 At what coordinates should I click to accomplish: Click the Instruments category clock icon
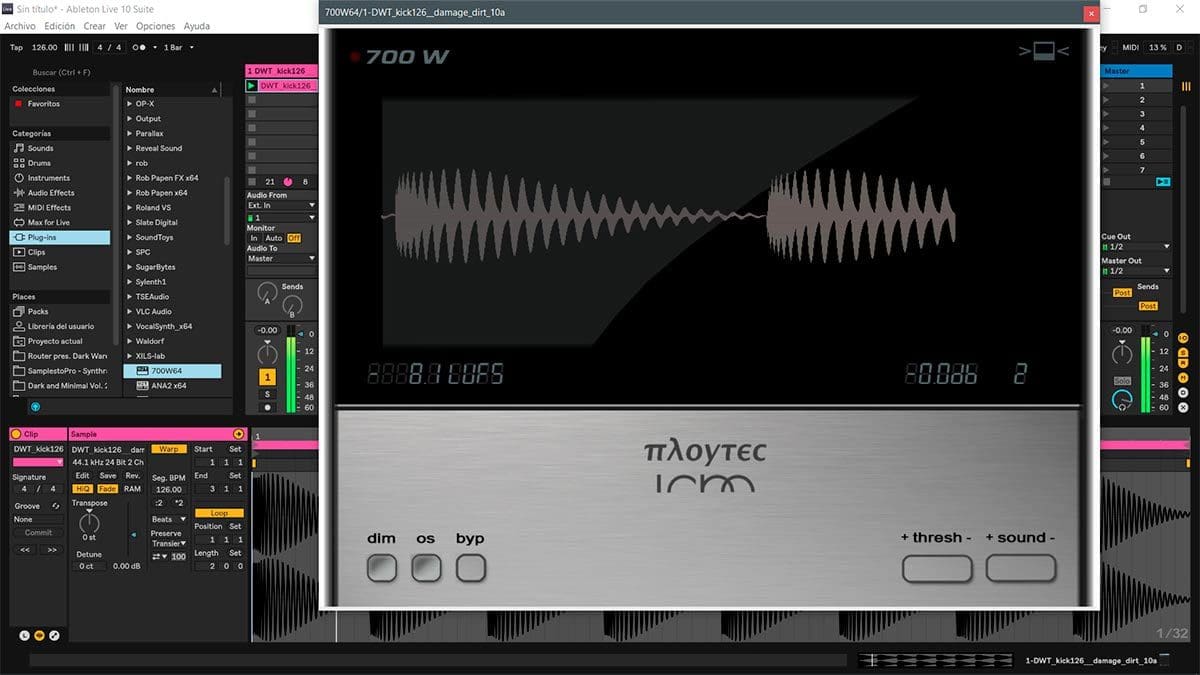coord(18,178)
